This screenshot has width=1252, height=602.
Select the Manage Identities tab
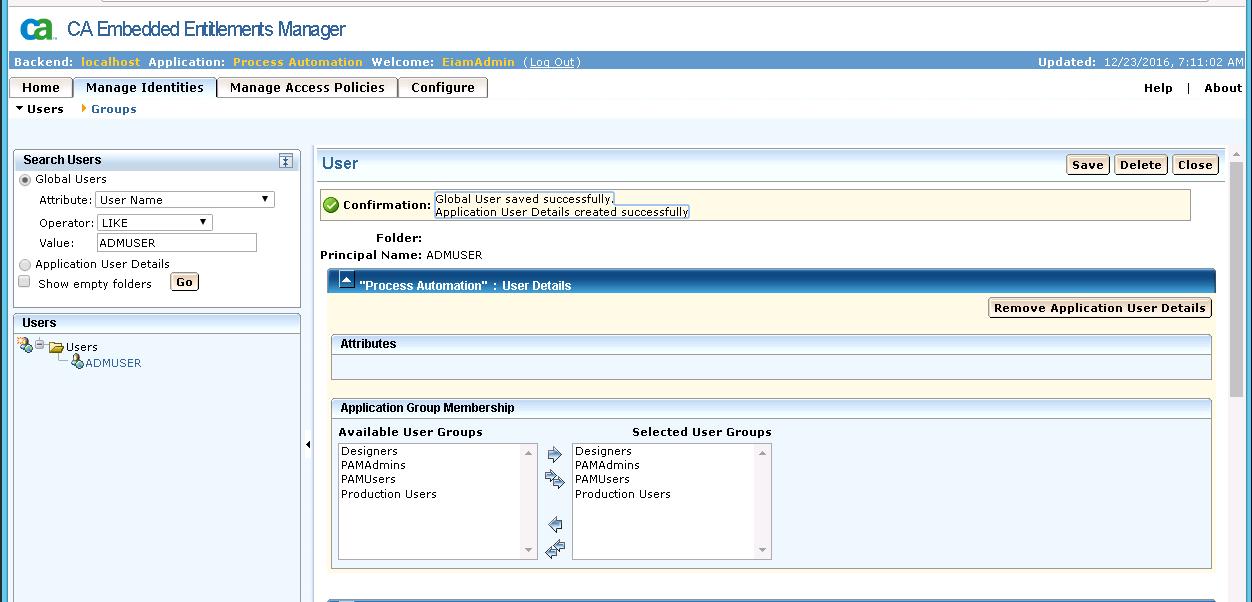pos(145,88)
